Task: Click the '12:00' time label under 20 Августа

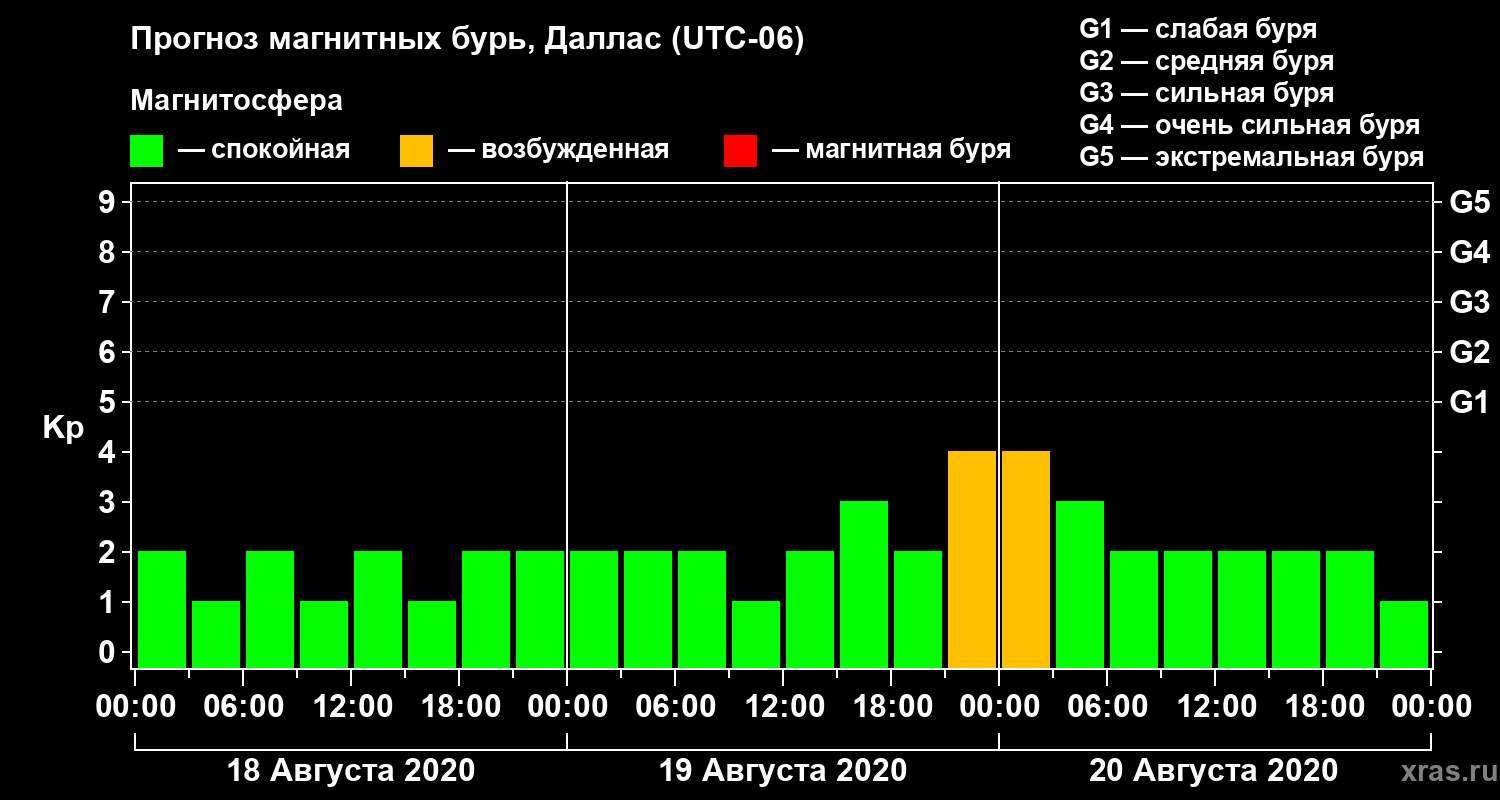Action: click(x=1215, y=707)
